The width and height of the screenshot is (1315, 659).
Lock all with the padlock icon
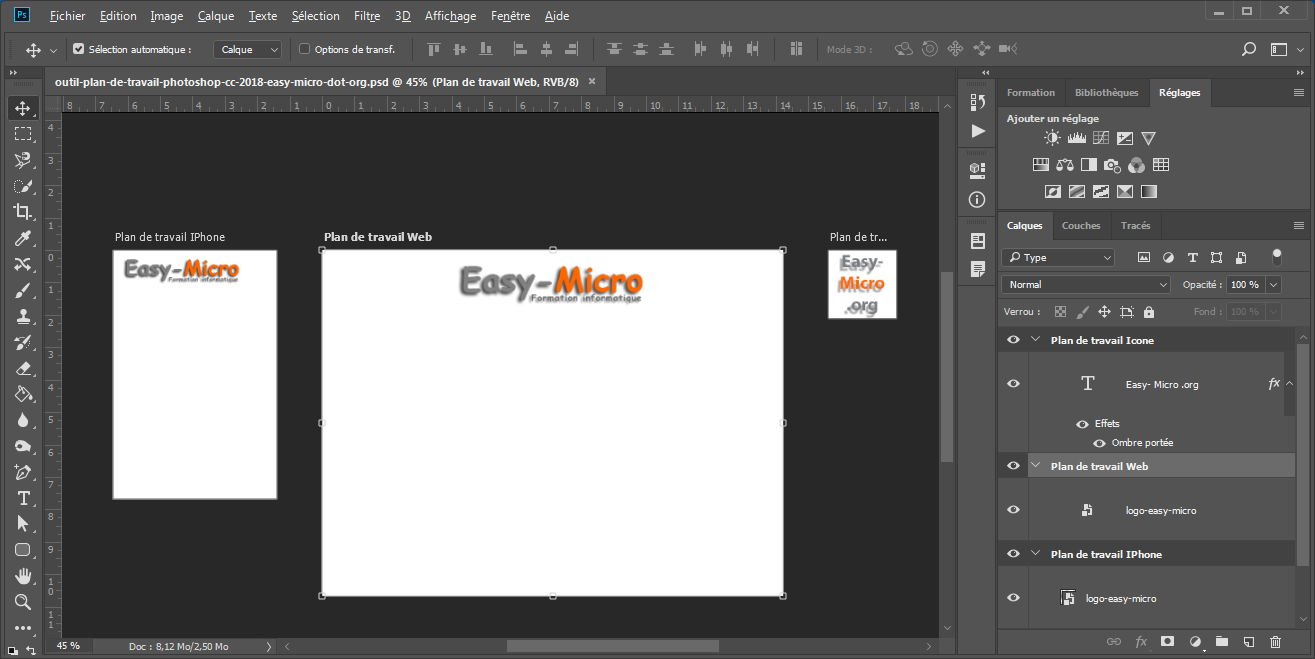click(x=1149, y=312)
